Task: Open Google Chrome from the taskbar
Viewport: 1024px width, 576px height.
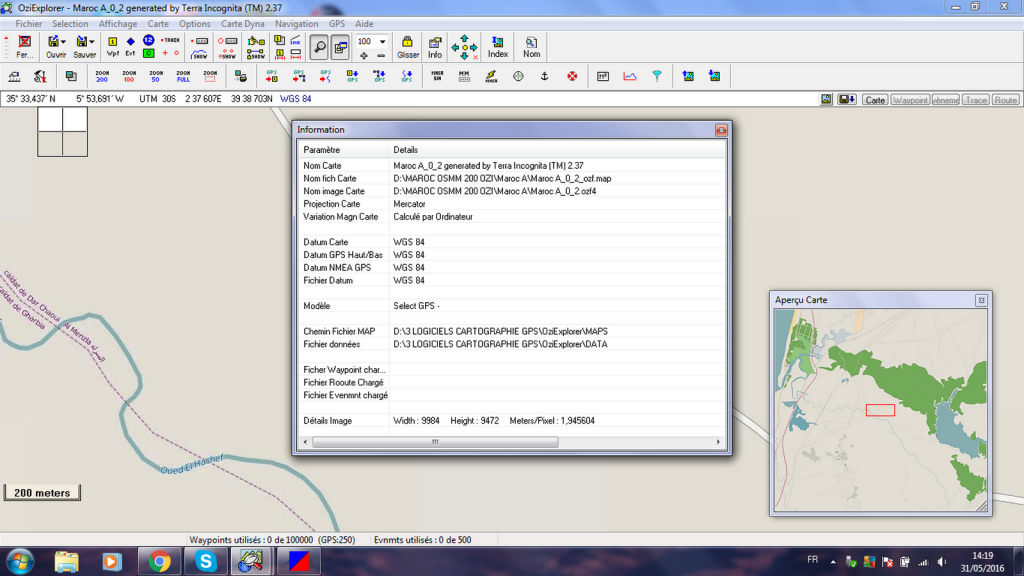Action: click(x=159, y=562)
